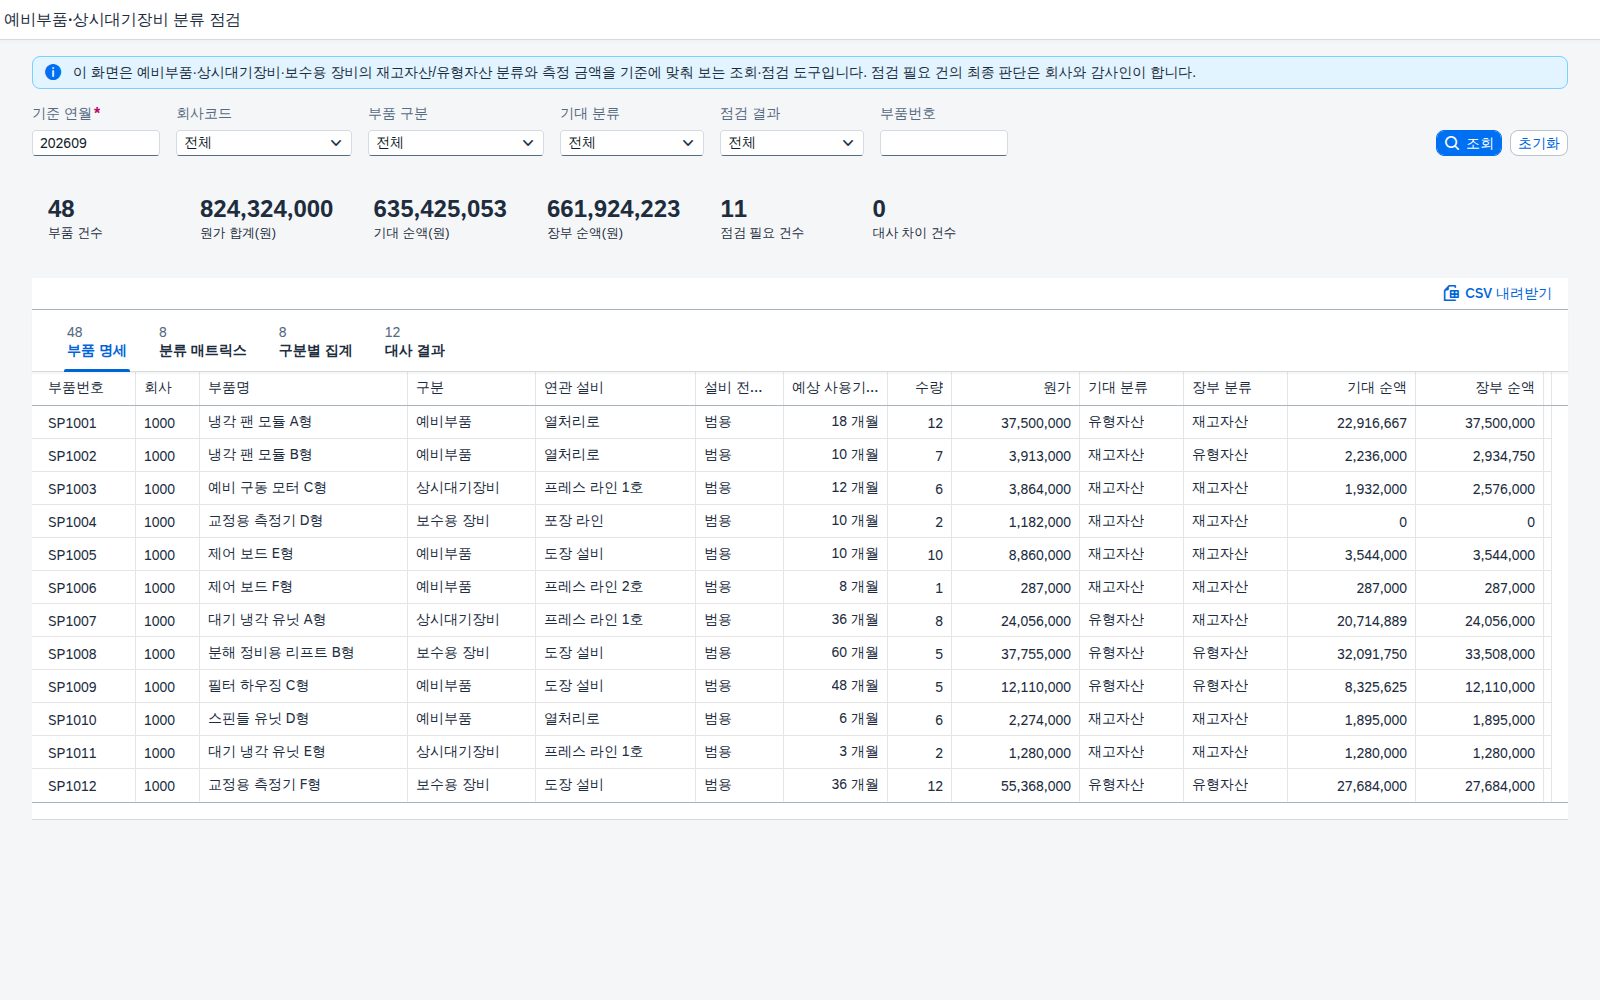Expand the 부품 구분 dropdown
Image resolution: width=1600 pixels, height=1000 pixels.
click(456, 143)
